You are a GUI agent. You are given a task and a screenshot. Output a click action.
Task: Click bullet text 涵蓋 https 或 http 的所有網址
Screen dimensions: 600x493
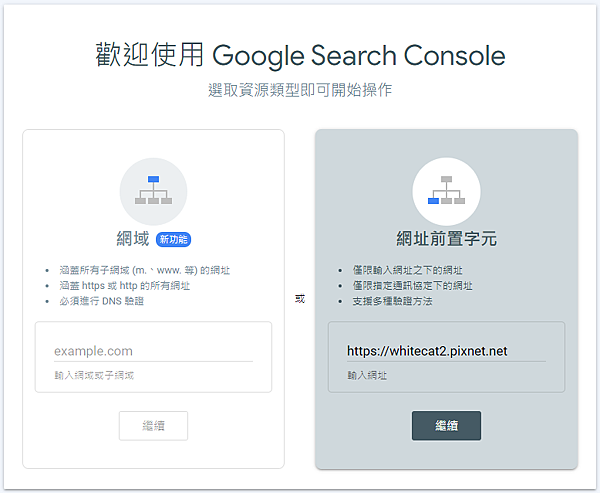pos(125,286)
